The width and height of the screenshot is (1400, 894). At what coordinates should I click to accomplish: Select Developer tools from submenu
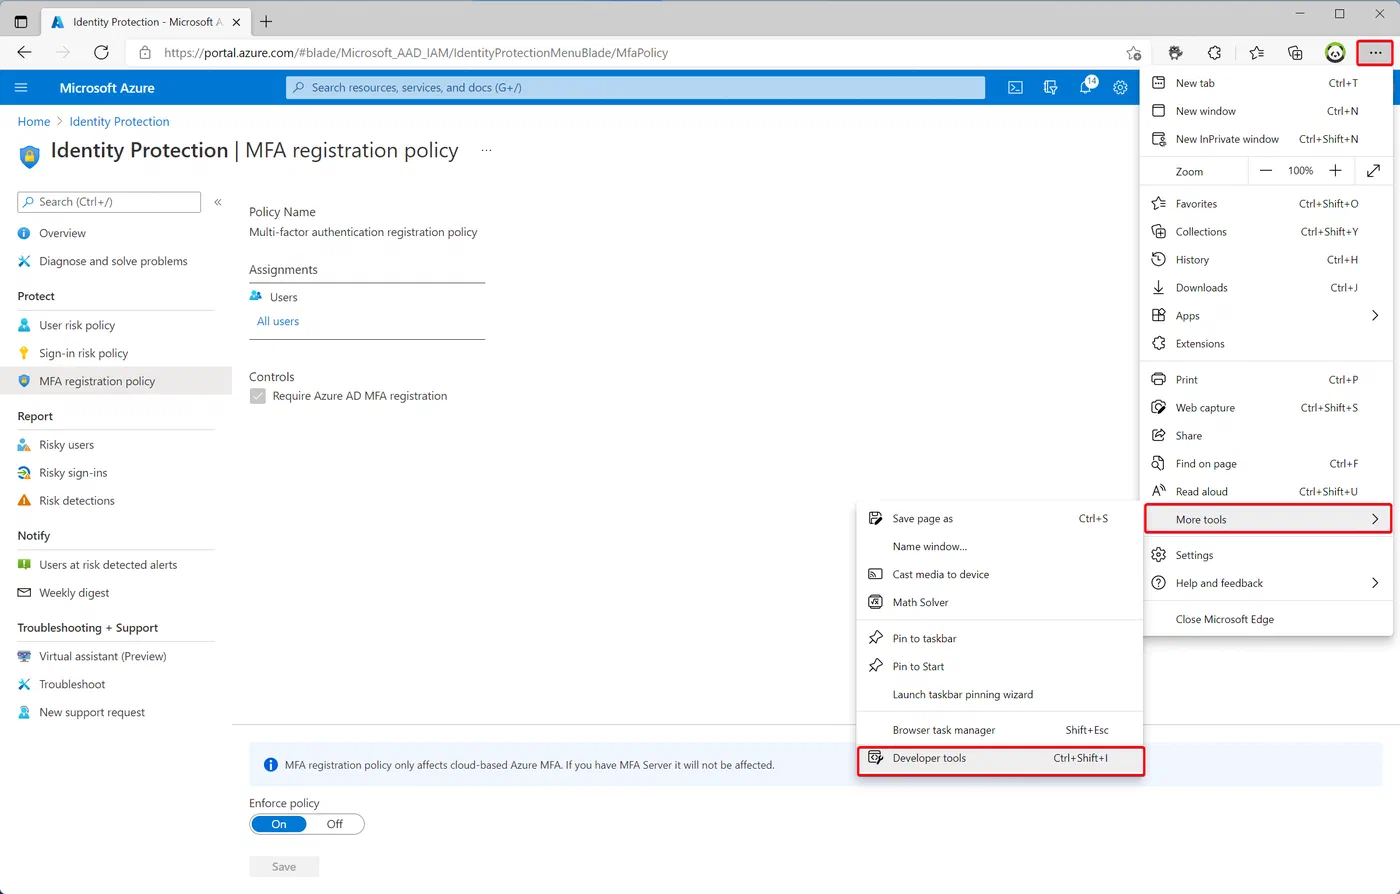(1000, 758)
